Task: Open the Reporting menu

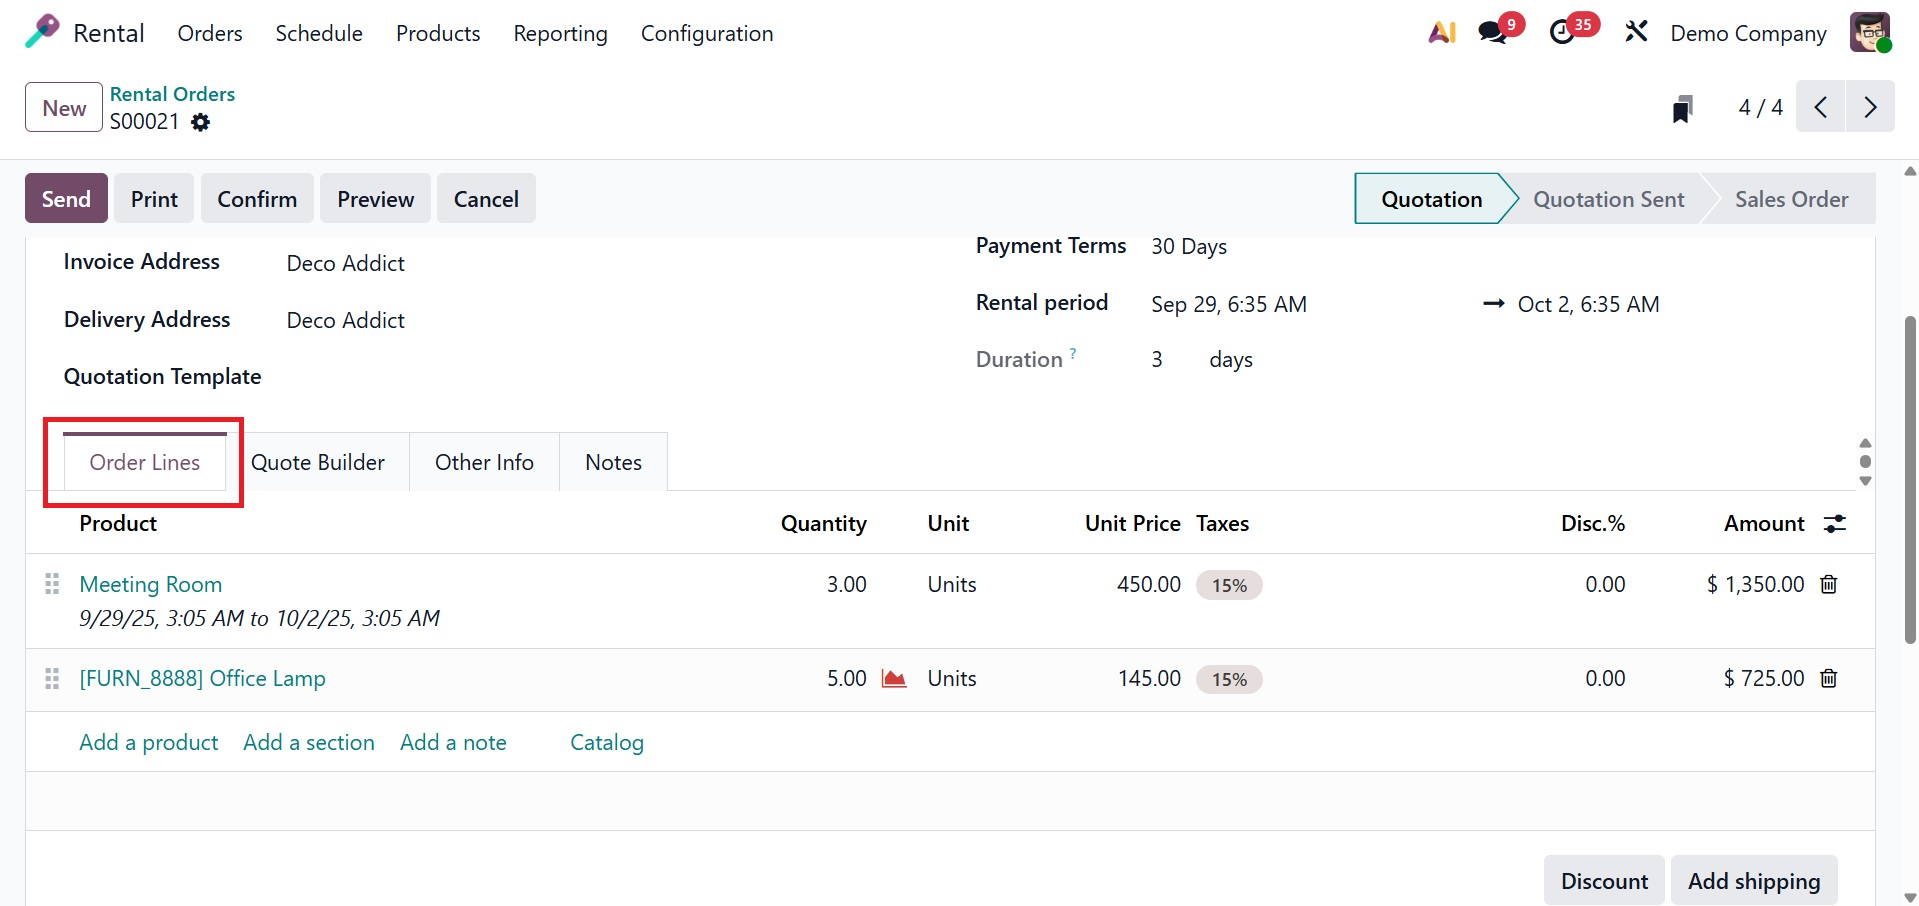Action: click(x=560, y=33)
